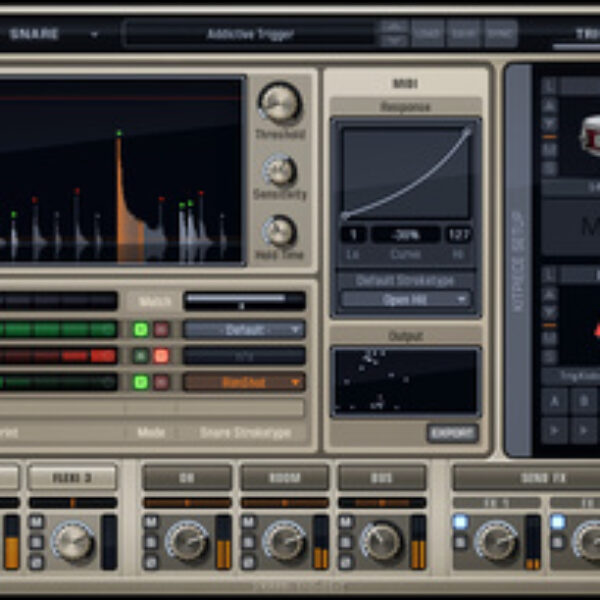600x600 pixels.
Task: Select the SEND FX tab
Action: coord(527,478)
